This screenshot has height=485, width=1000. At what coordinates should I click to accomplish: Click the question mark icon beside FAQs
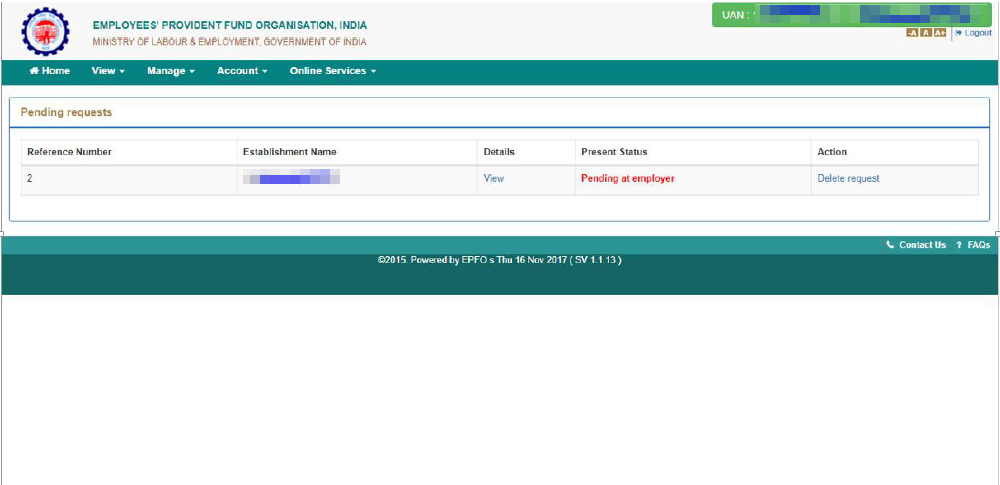(959, 245)
